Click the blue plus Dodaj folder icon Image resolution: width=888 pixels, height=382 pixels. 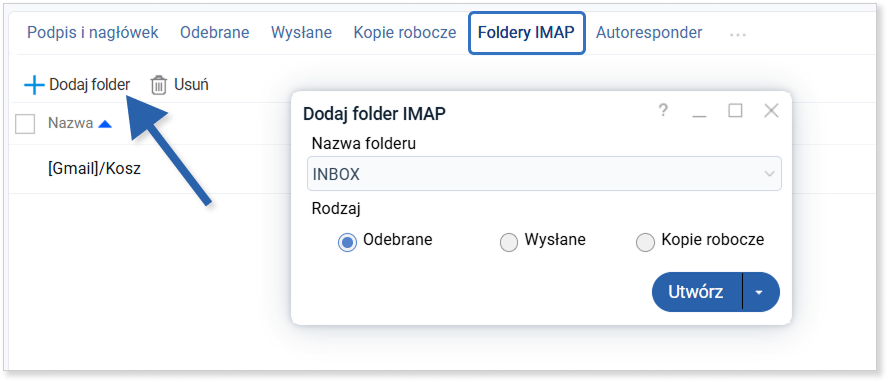tap(34, 85)
